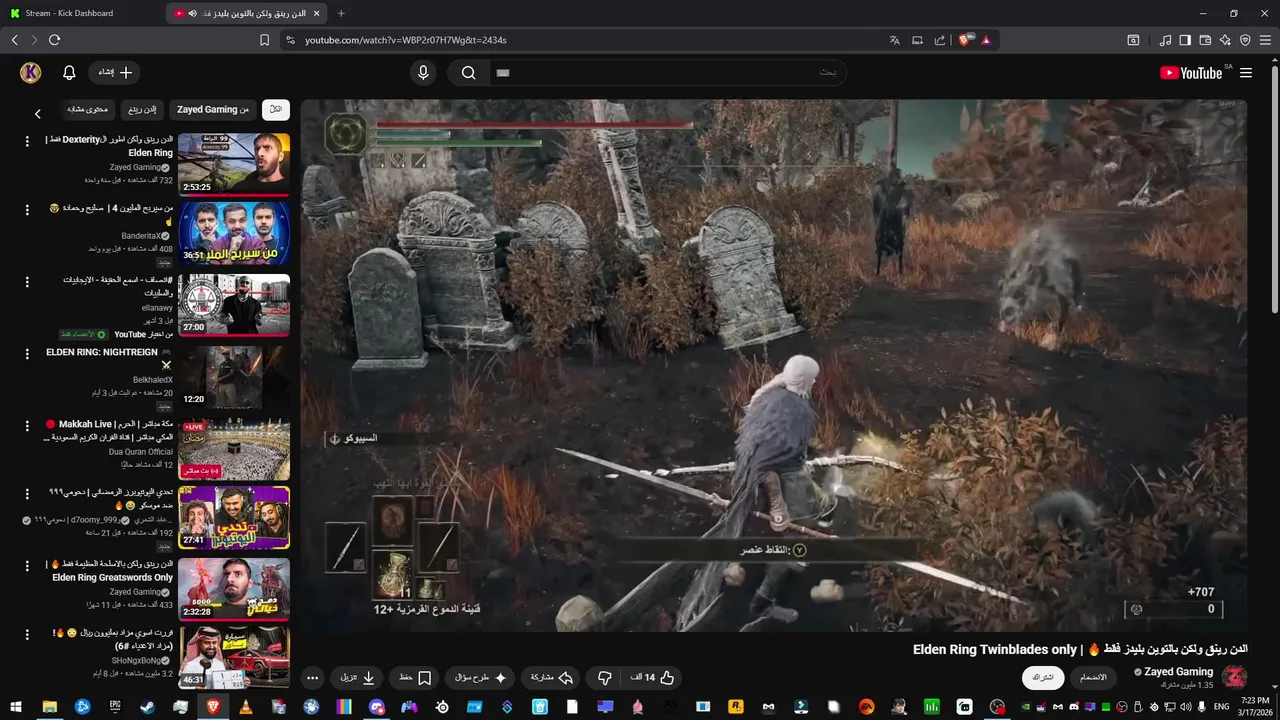Open Windows Start menu
1280x720 pixels.
click(x=14, y=706)
